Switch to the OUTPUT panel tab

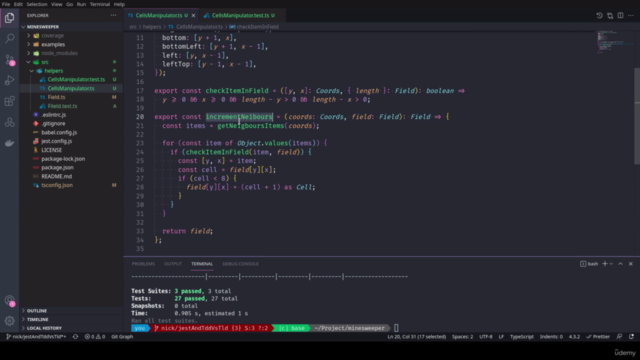[173, 264]
